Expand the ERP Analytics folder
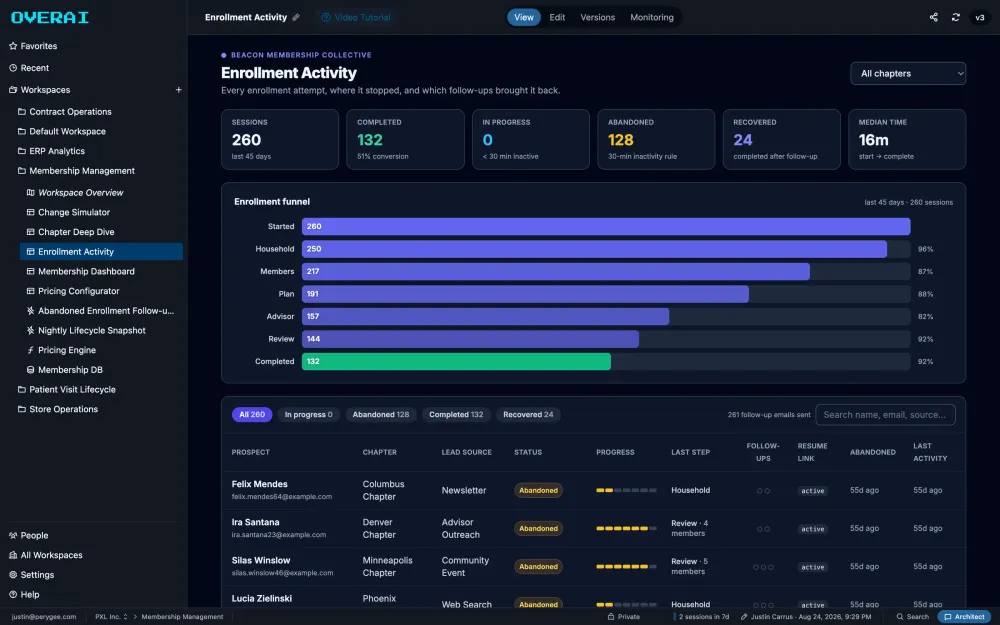 pyautogui.click(x=51, y=151)
